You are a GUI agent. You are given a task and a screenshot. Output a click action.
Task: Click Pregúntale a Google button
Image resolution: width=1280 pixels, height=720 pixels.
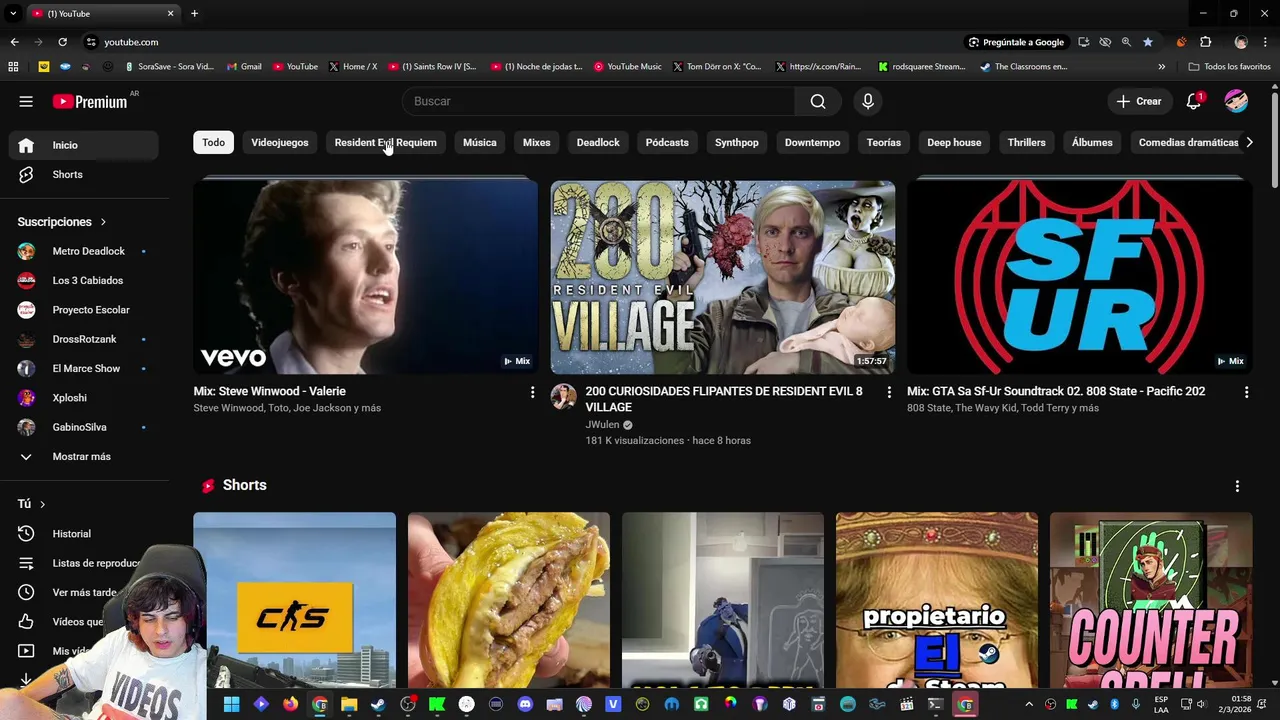point(1015,42)
